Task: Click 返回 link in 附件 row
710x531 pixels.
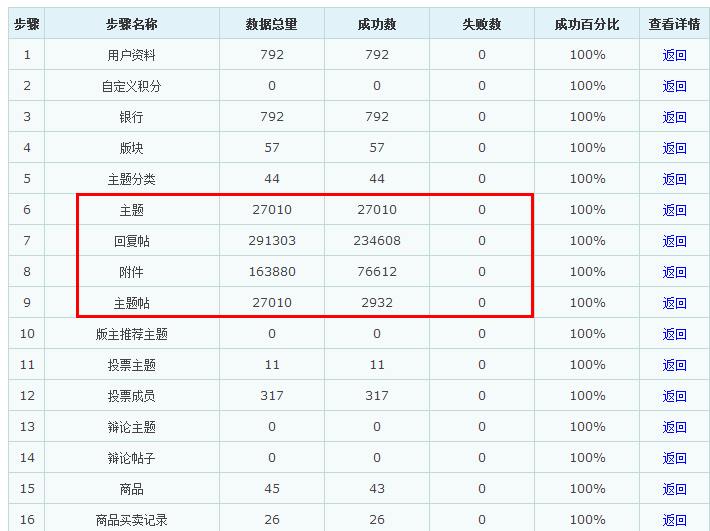Action: (674, 272)
